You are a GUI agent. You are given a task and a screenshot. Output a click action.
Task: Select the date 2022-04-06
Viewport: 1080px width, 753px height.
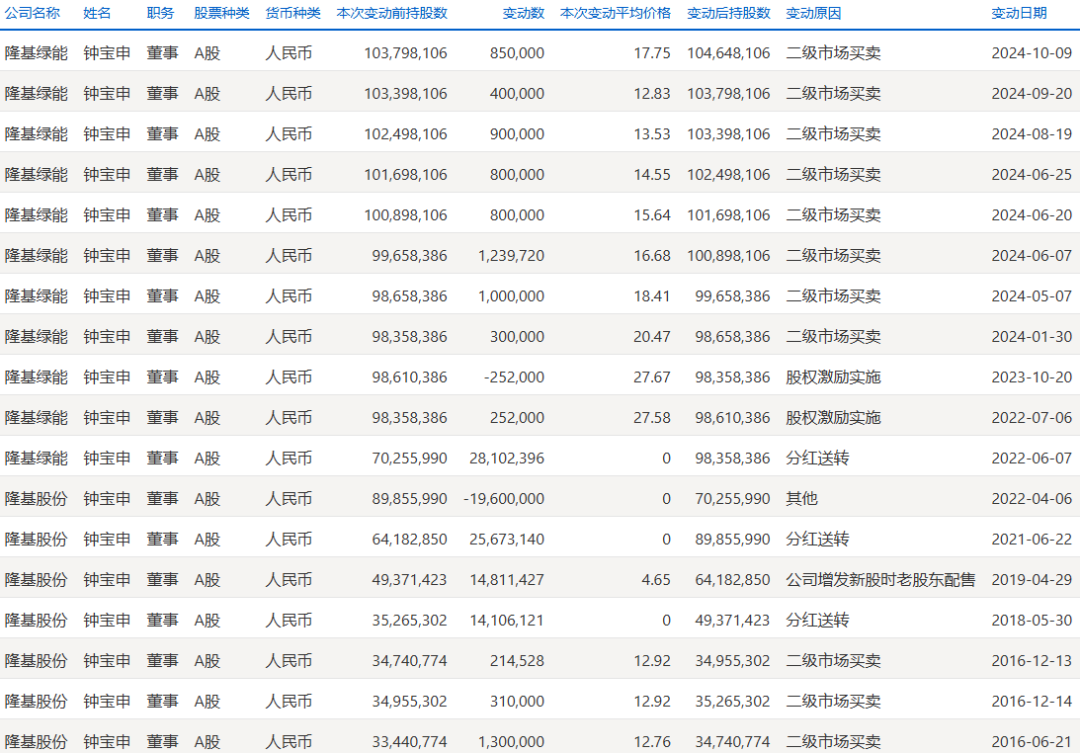pos(1032,499)
